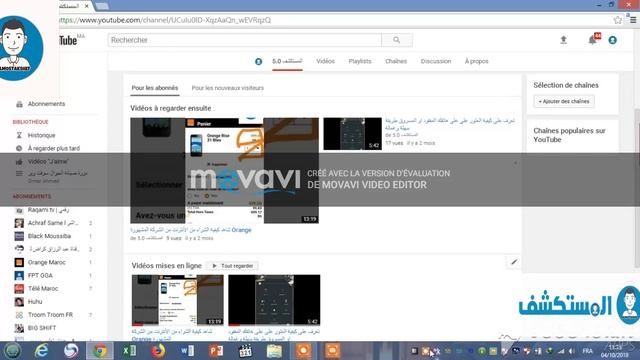Screen dimensions: 640x360
Task: Open Black Moussiba subscription avatar
Action: (x=19, y=236)
